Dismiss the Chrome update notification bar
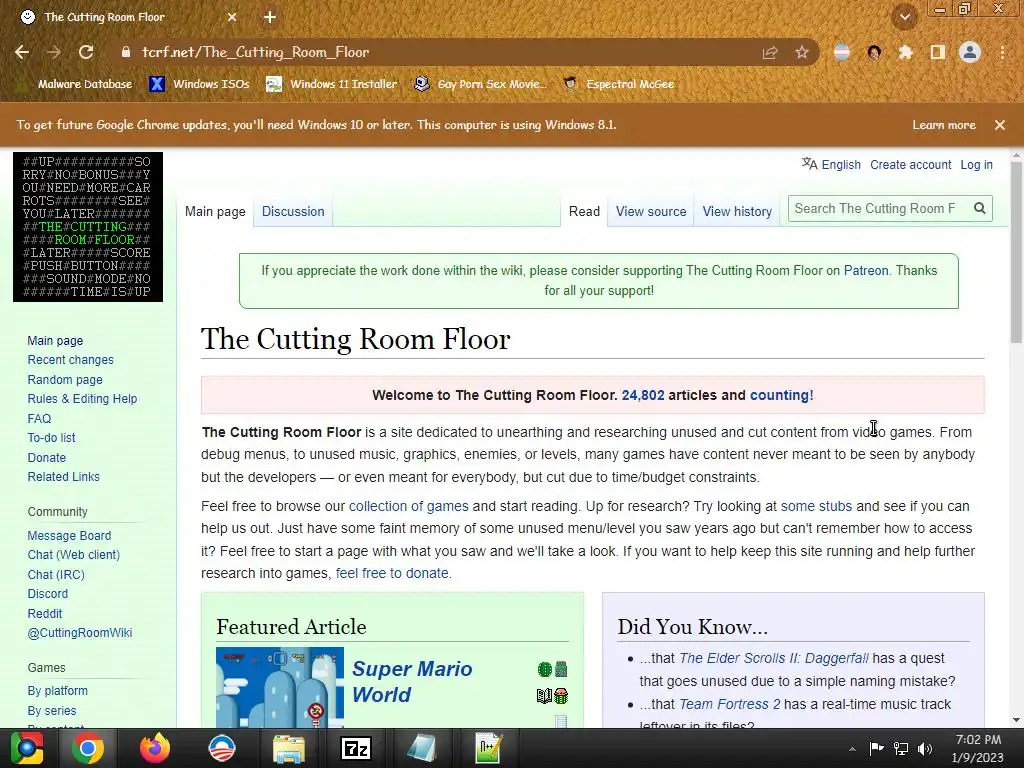This screenshot has width=1024, height=768. click(x=1000, y=125)
